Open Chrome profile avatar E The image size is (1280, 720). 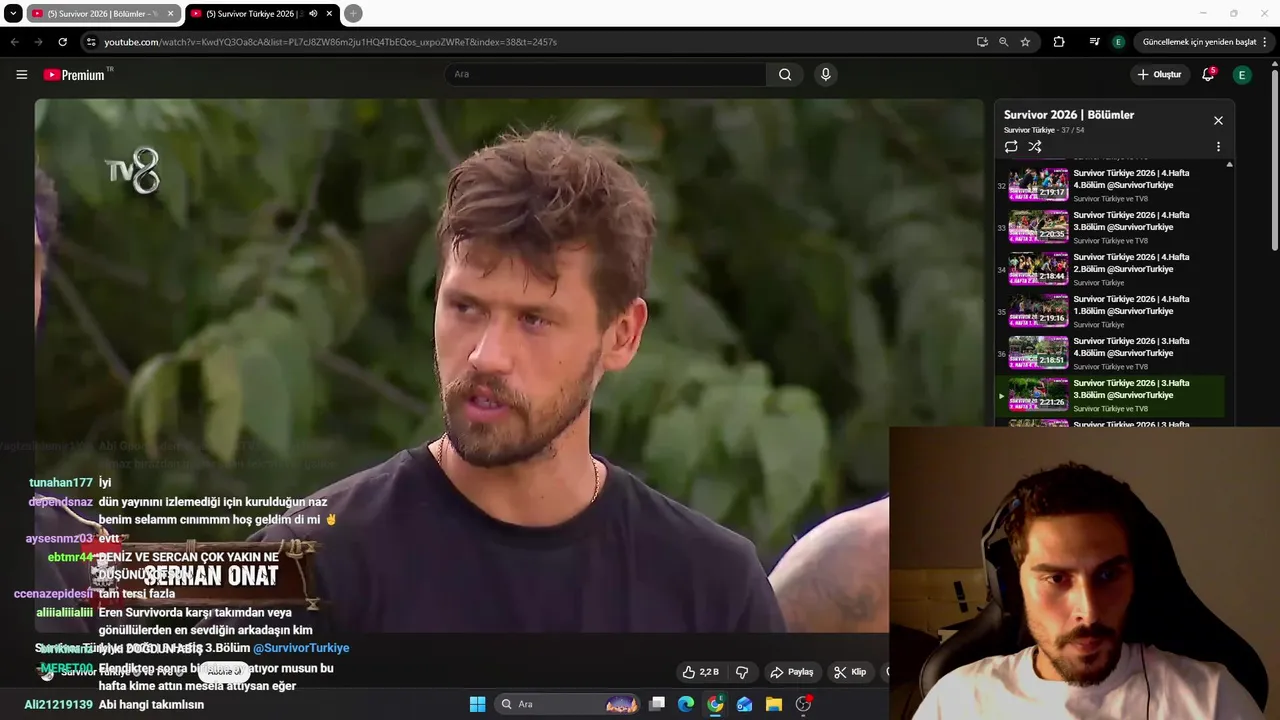pos(1118,42)
